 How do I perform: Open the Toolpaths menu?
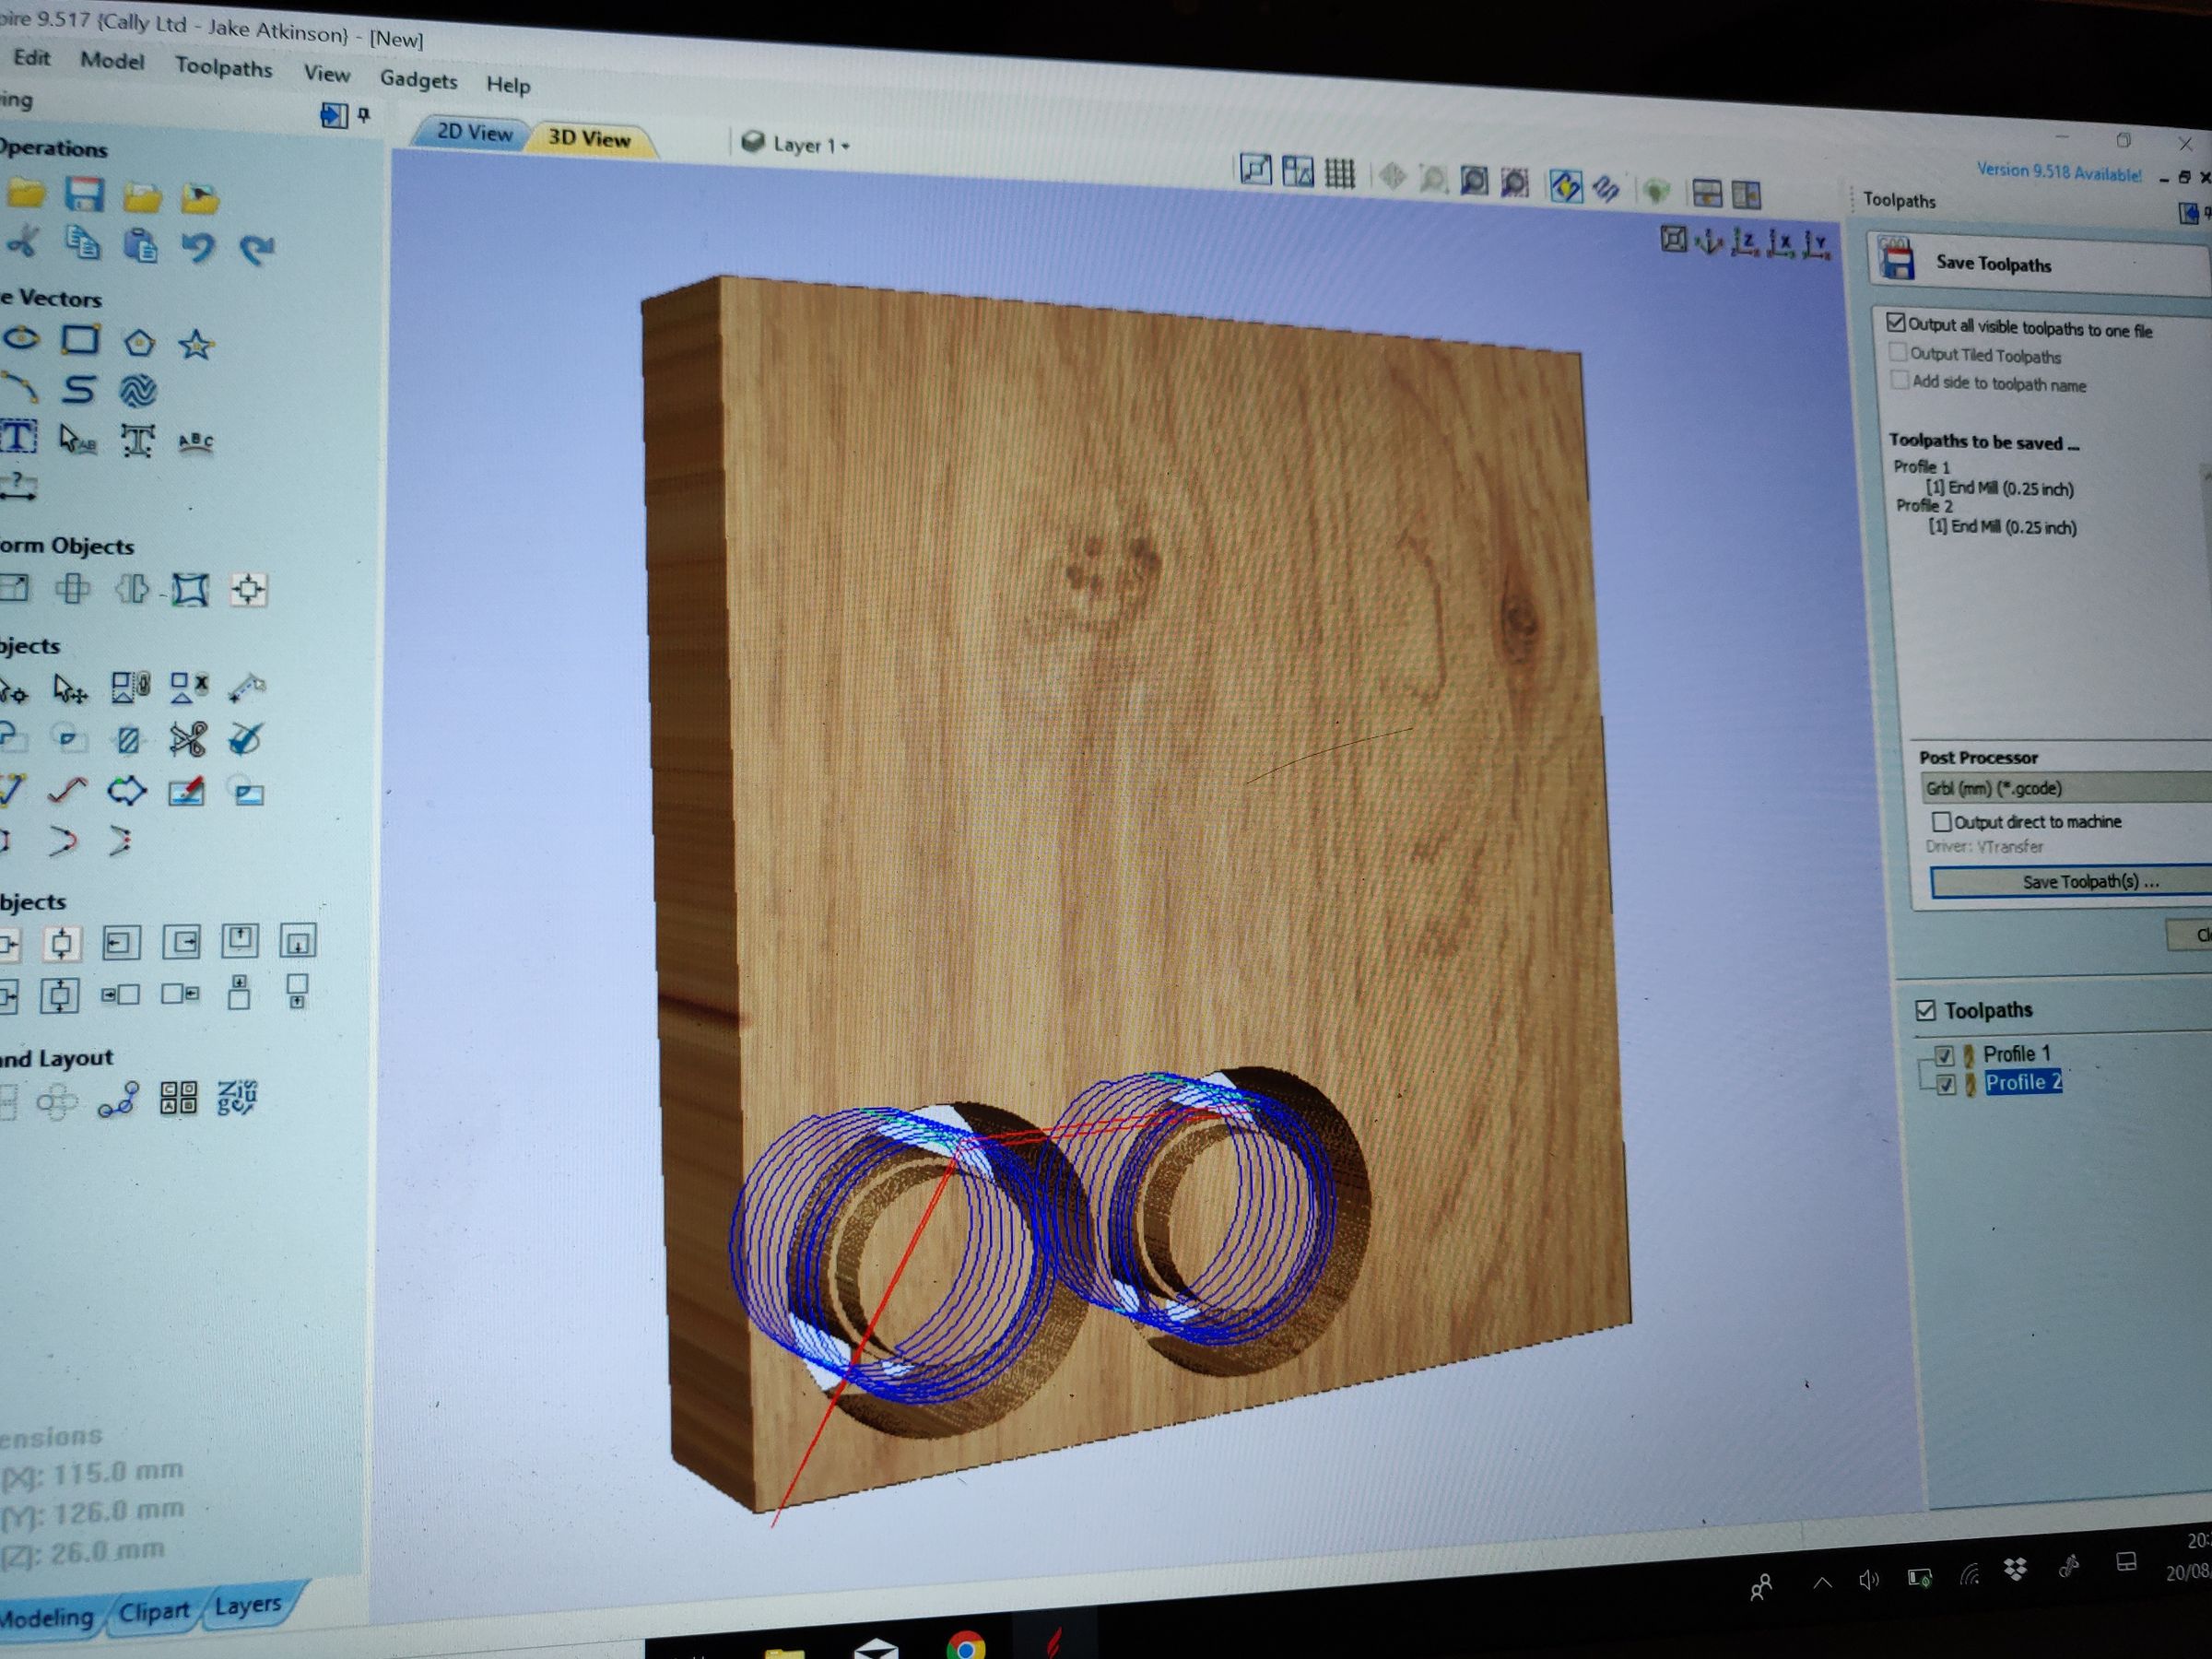pos(224,69)
